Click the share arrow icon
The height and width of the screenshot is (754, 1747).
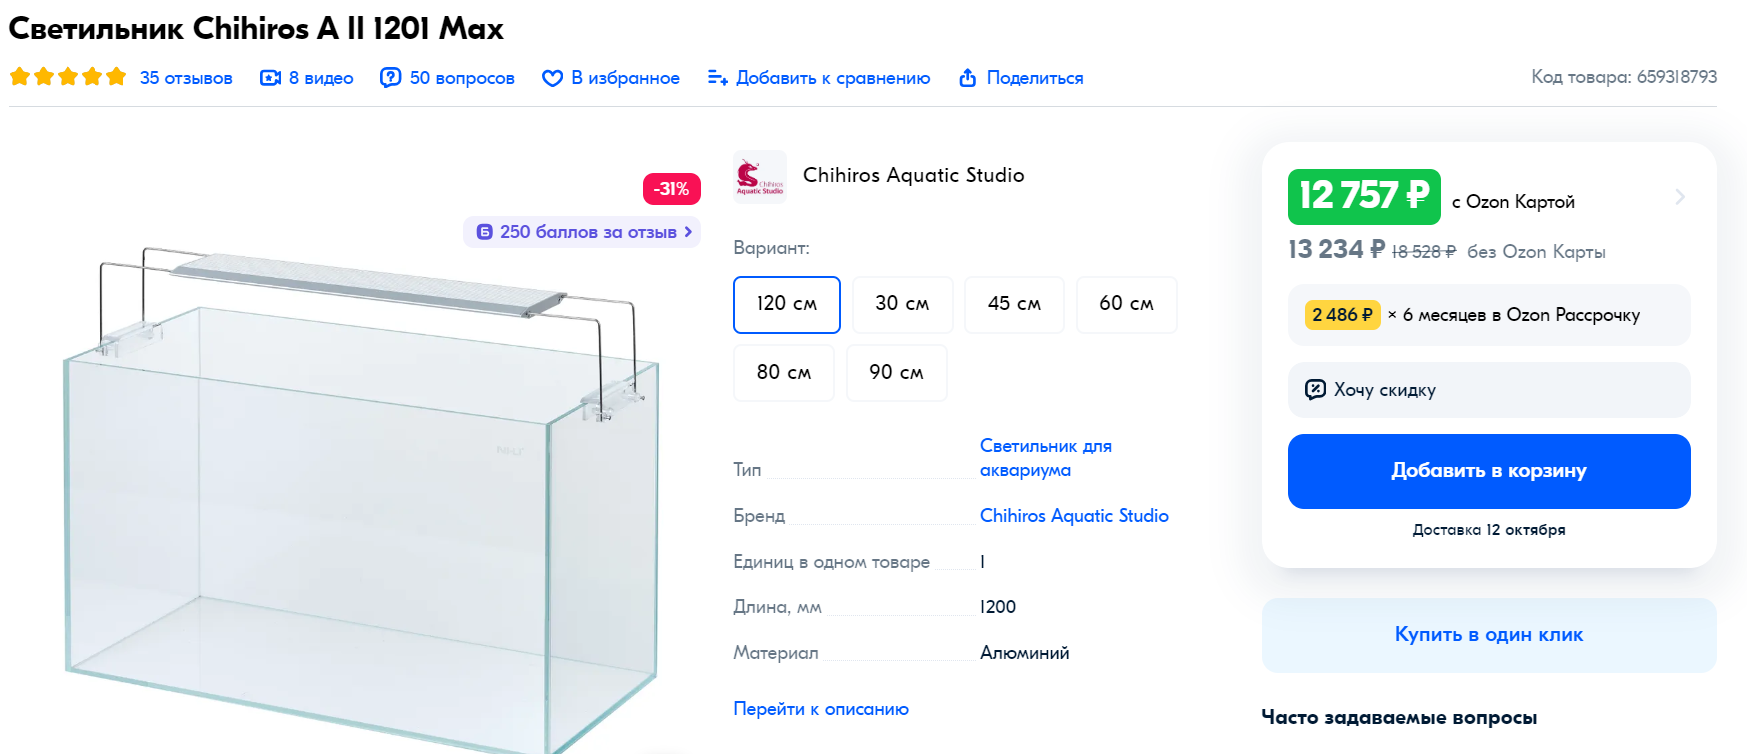tap(967, 78)
